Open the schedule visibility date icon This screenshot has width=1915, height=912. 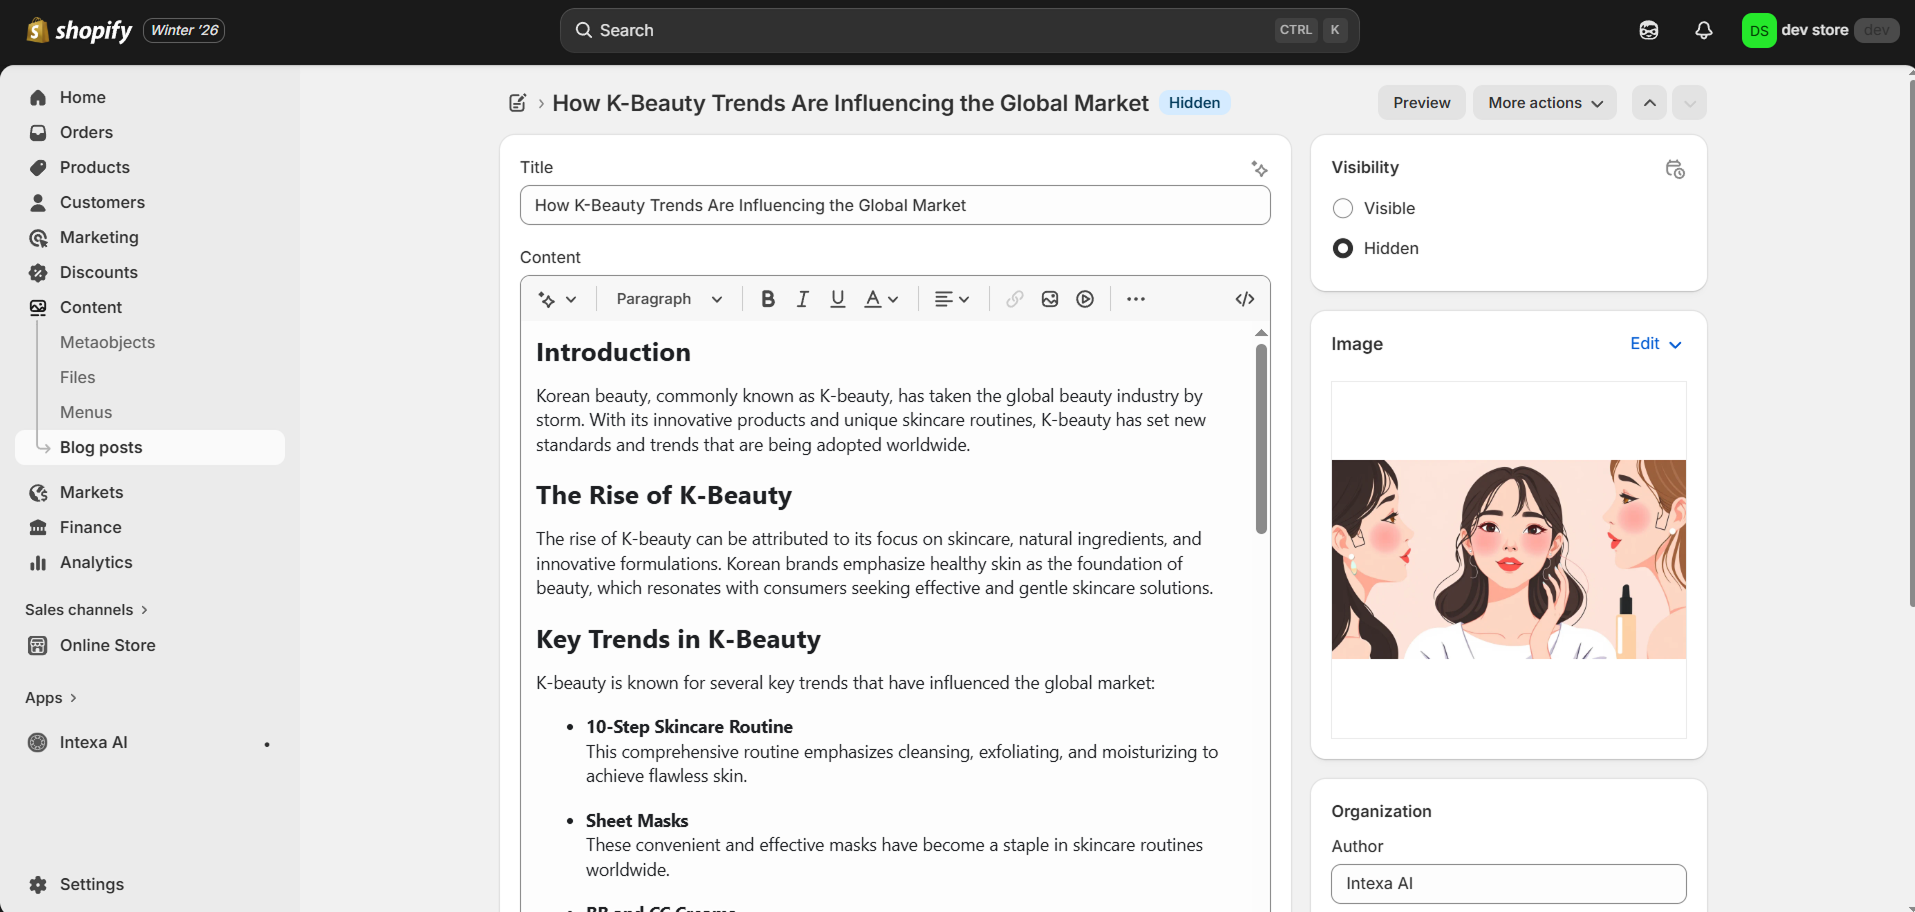tap(1675, 169)
